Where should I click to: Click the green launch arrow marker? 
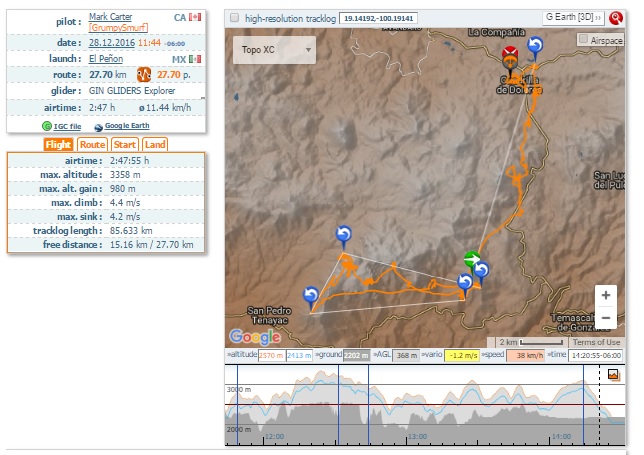click(x=472, y=260)
